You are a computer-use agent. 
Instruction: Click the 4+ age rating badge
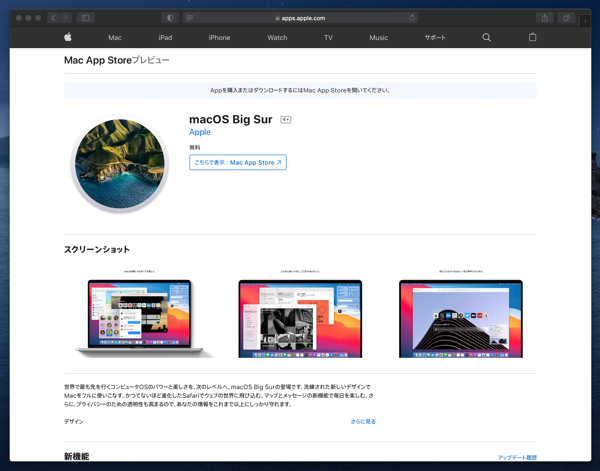point(285,120)
